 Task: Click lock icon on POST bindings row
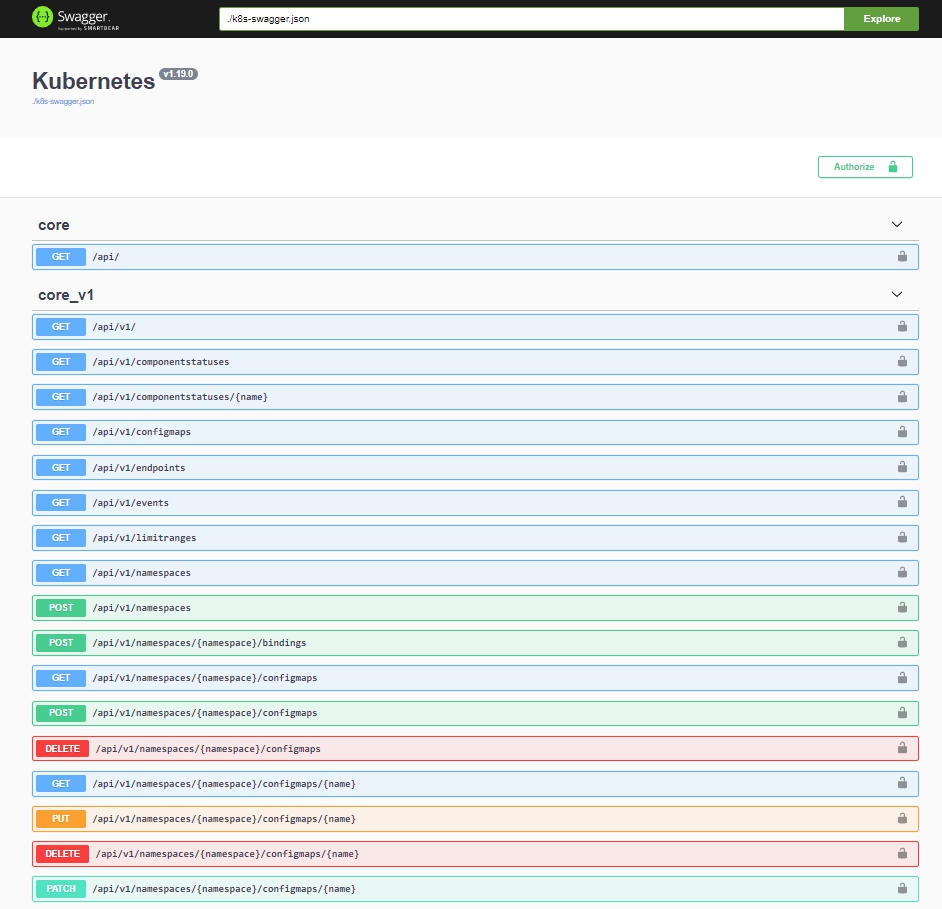point(902,643)
